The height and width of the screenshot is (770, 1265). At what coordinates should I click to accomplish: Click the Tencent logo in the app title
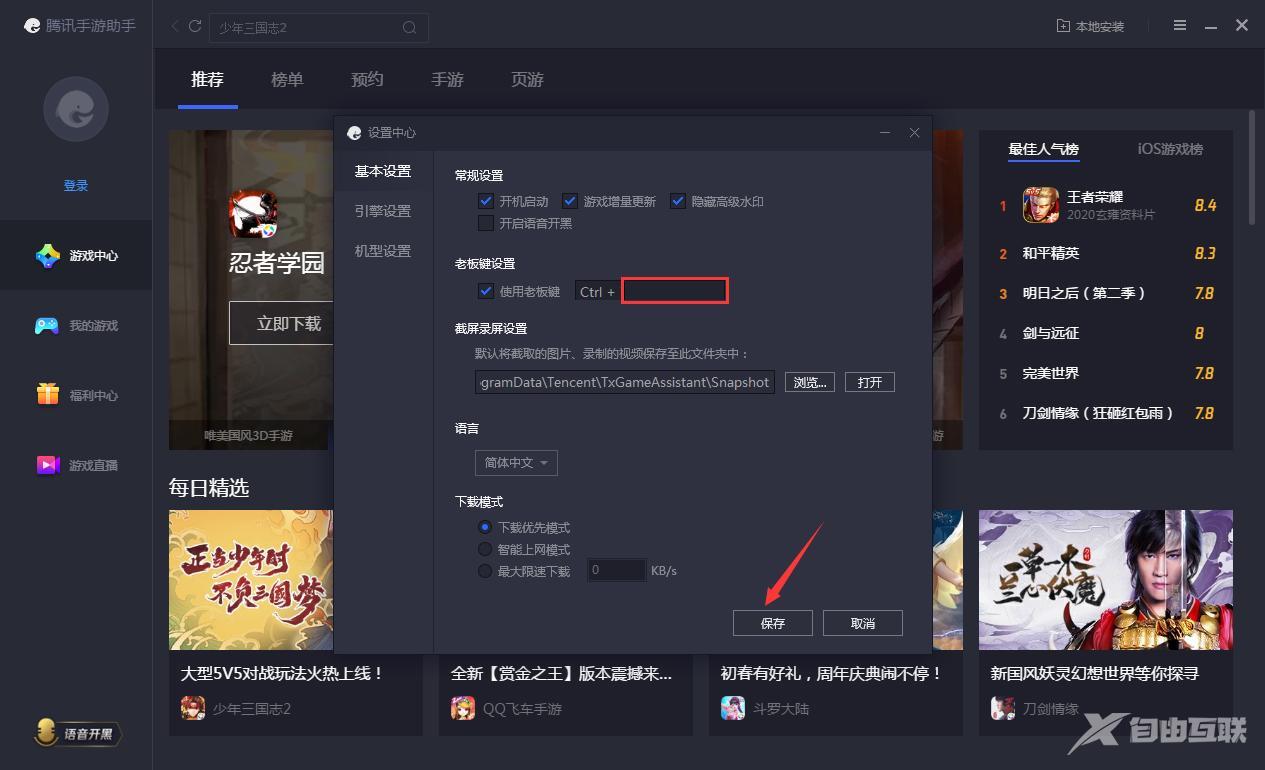[x=33, y=26]
